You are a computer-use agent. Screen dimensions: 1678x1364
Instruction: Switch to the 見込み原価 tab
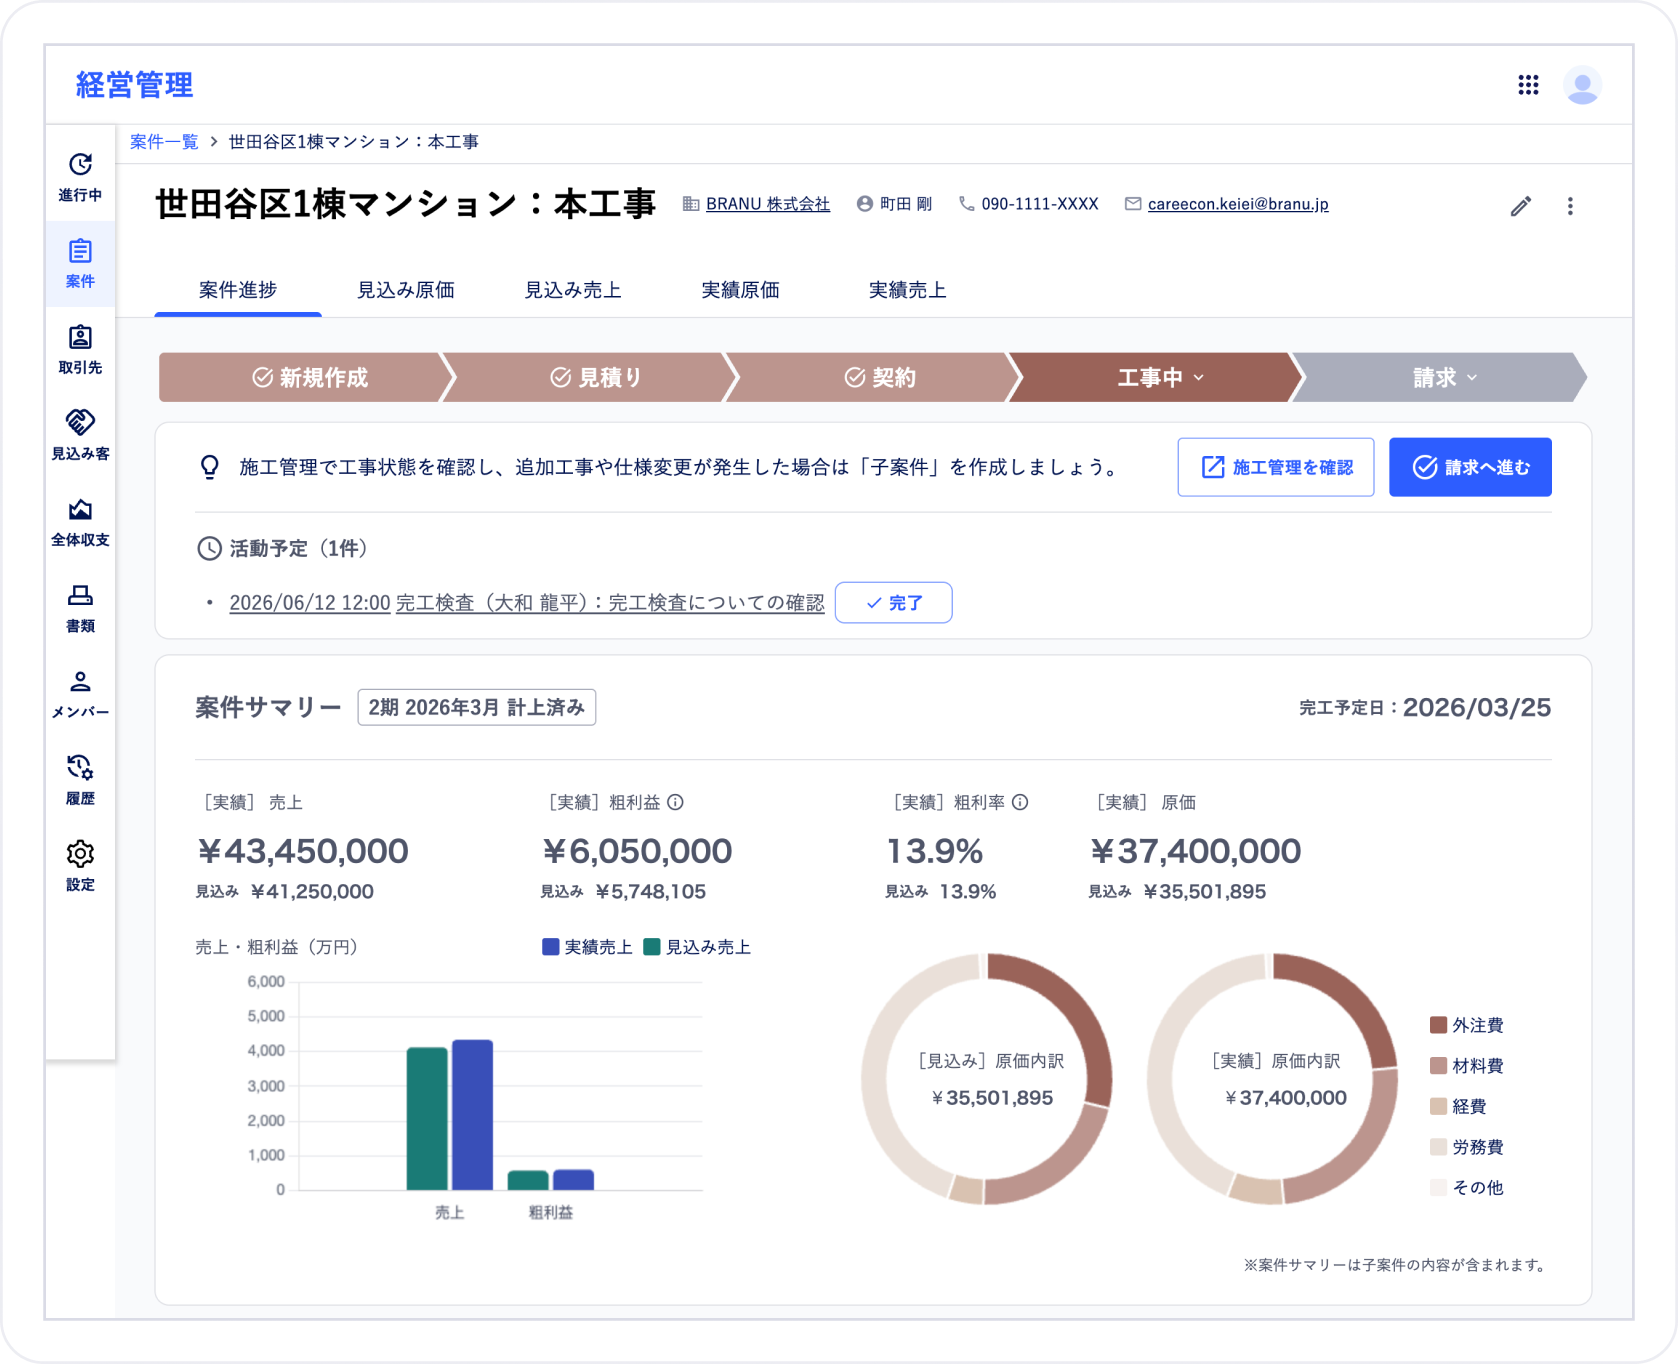click(x=406, y=290)
